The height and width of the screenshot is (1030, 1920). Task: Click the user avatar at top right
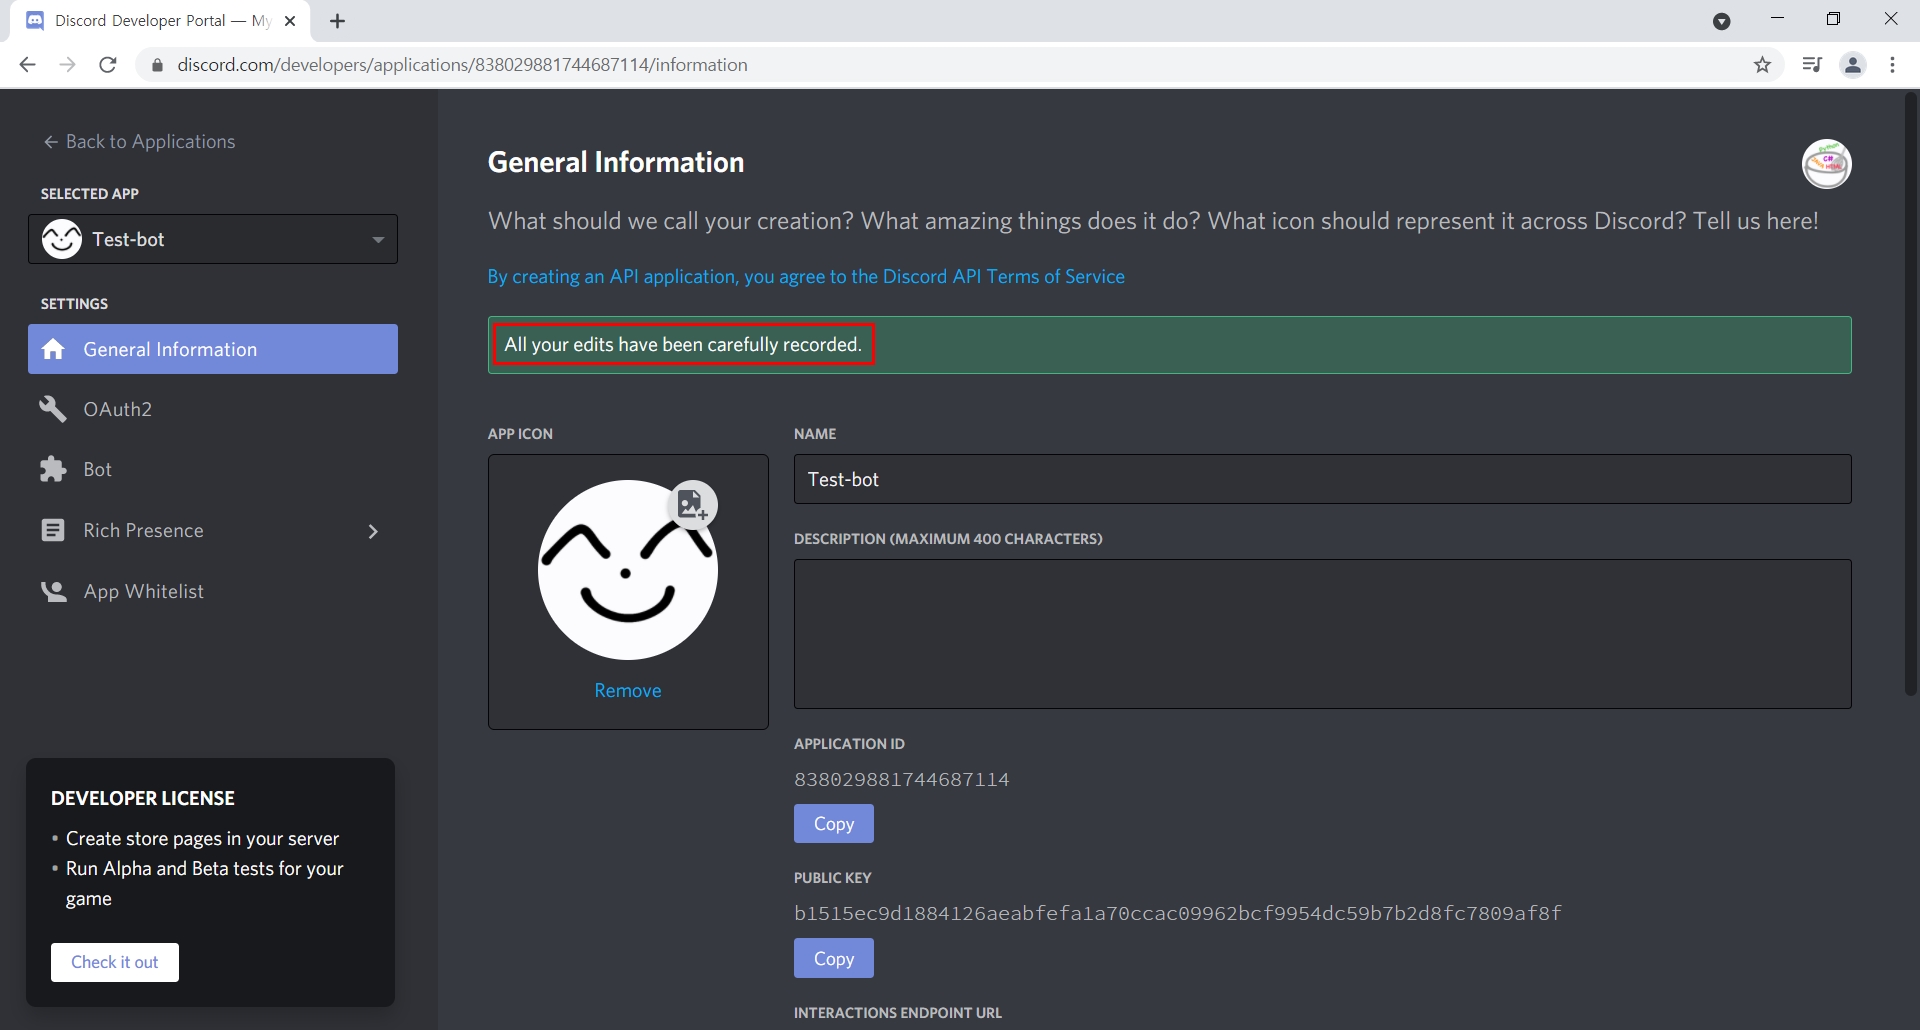[x=1826, y=164]
